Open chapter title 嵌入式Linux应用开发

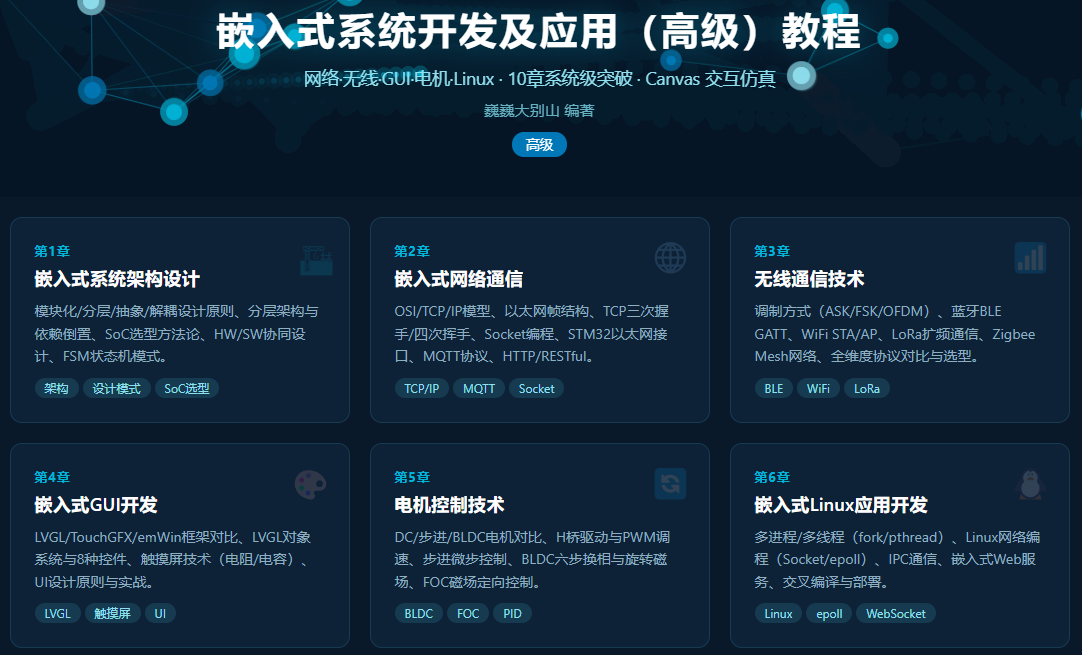840,505
